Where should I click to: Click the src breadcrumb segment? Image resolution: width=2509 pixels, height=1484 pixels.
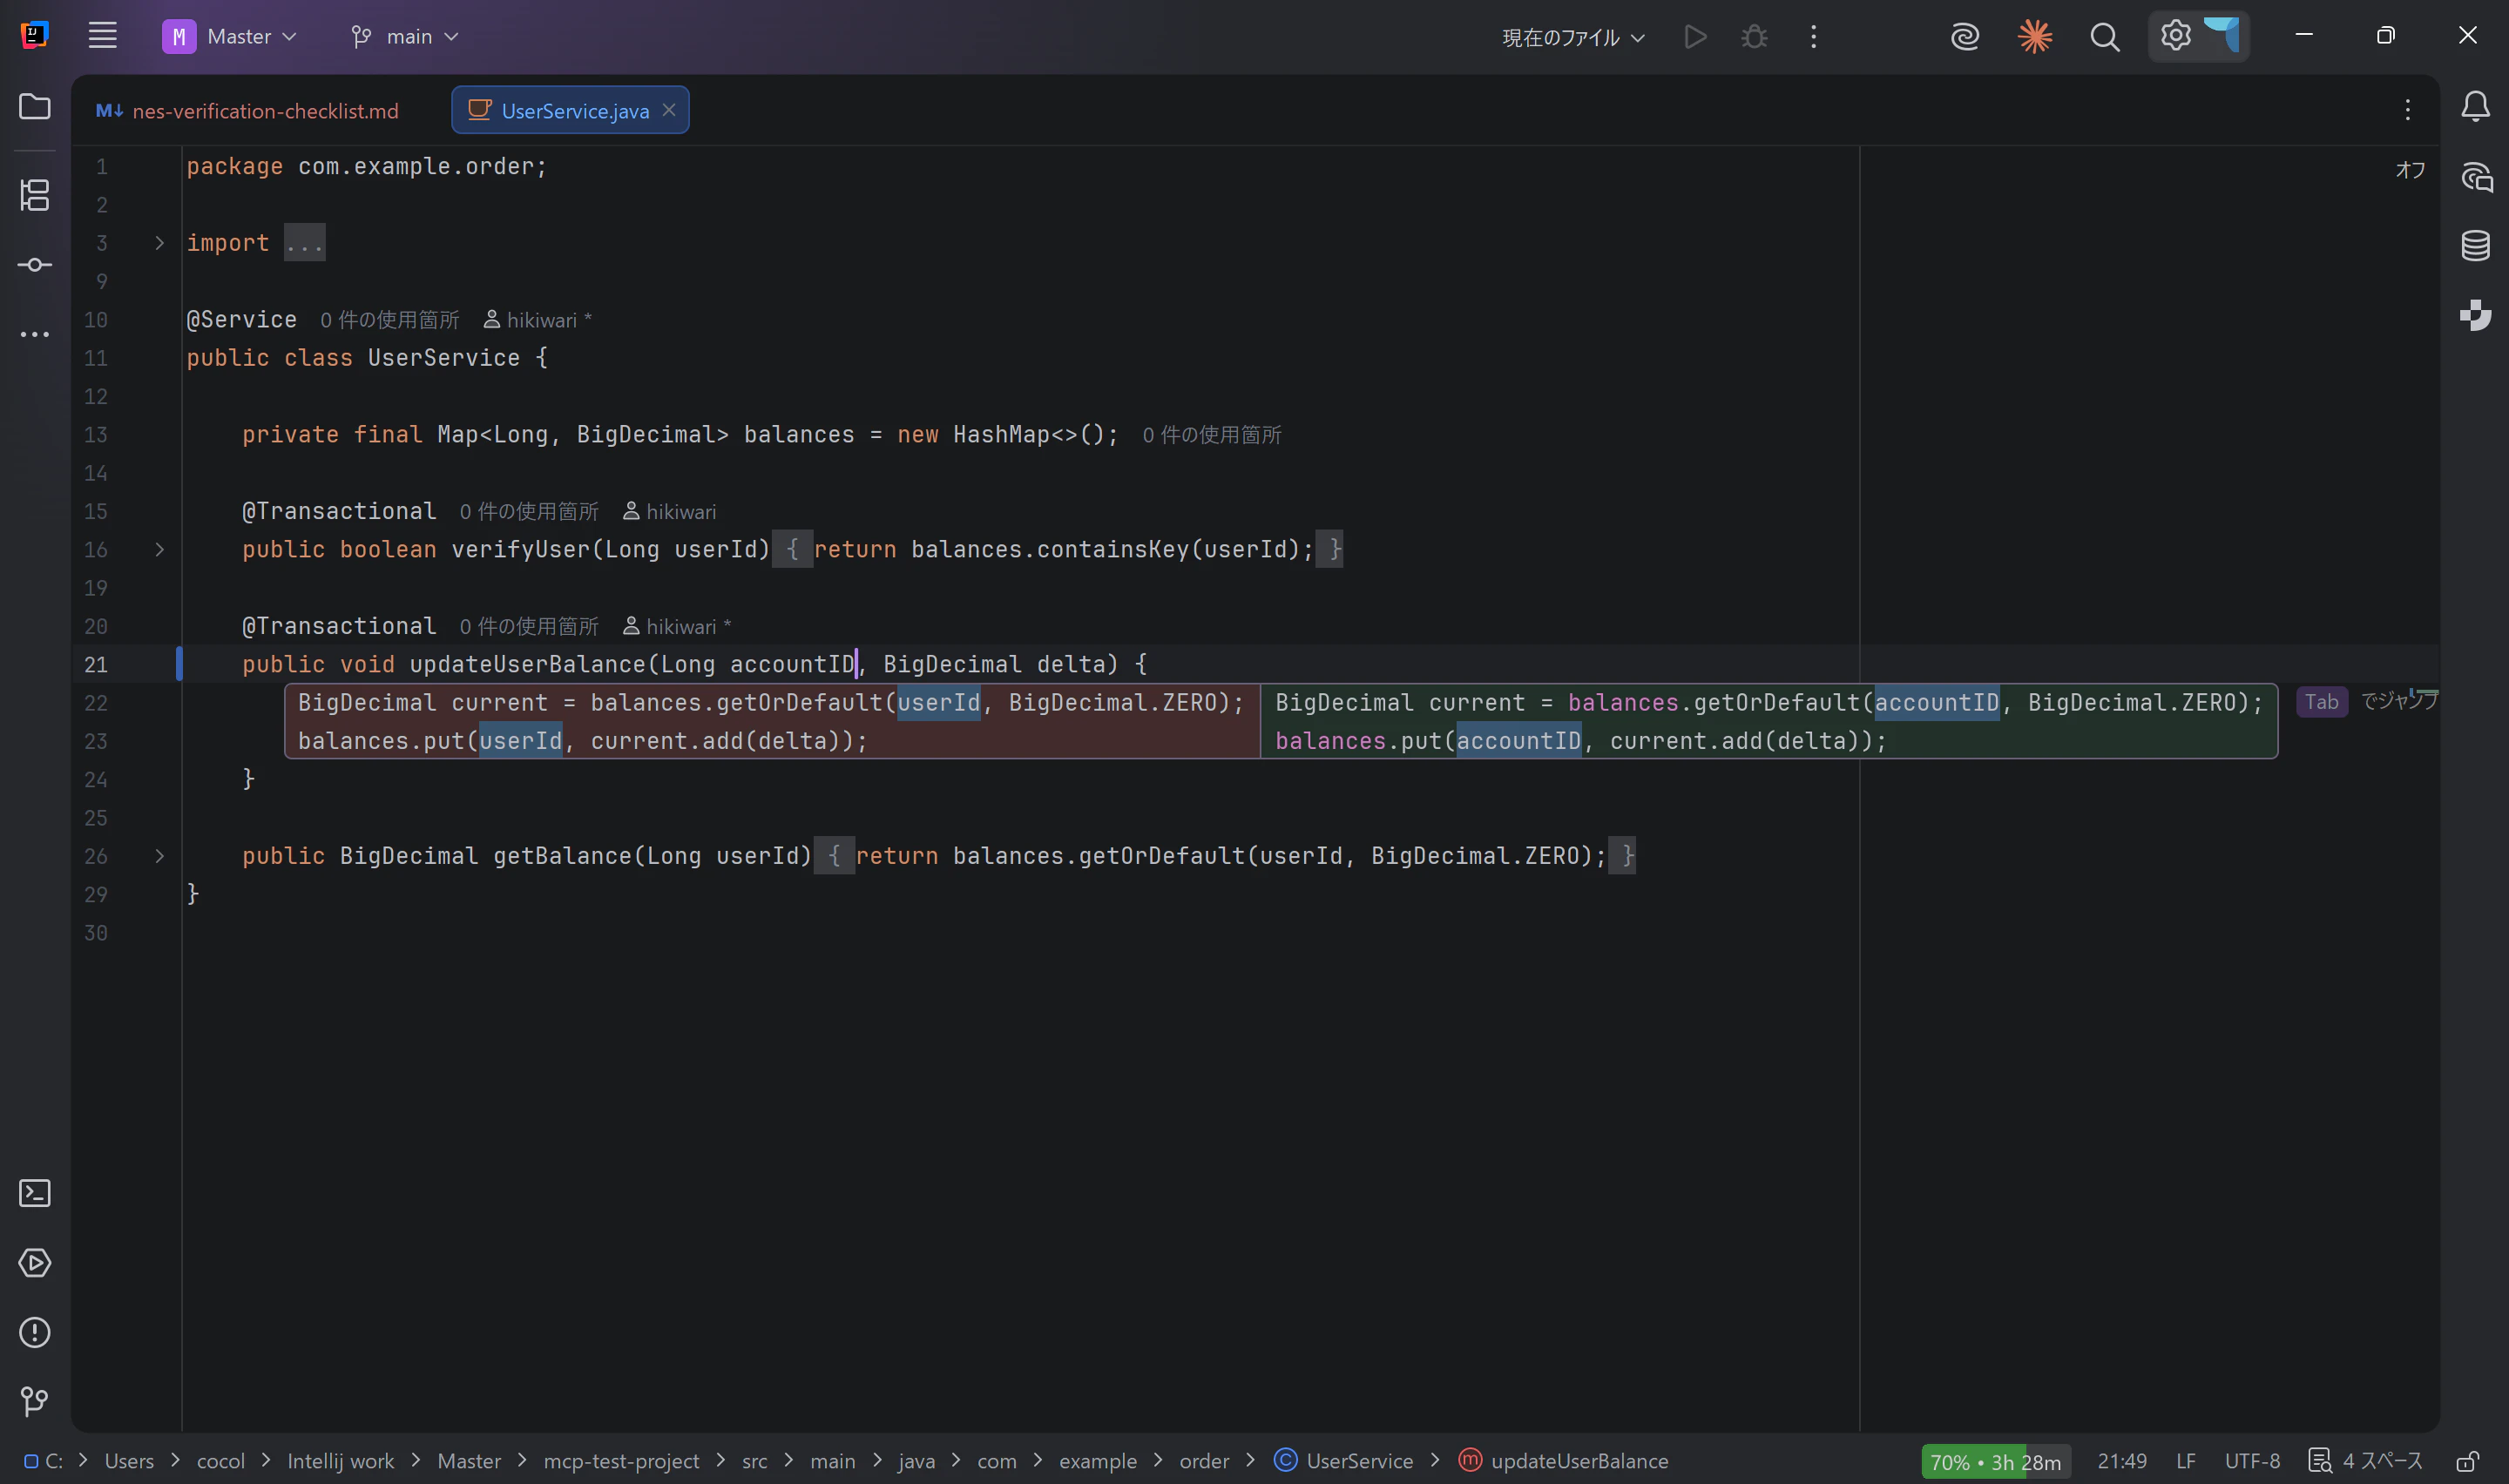tap(755, 1461)
